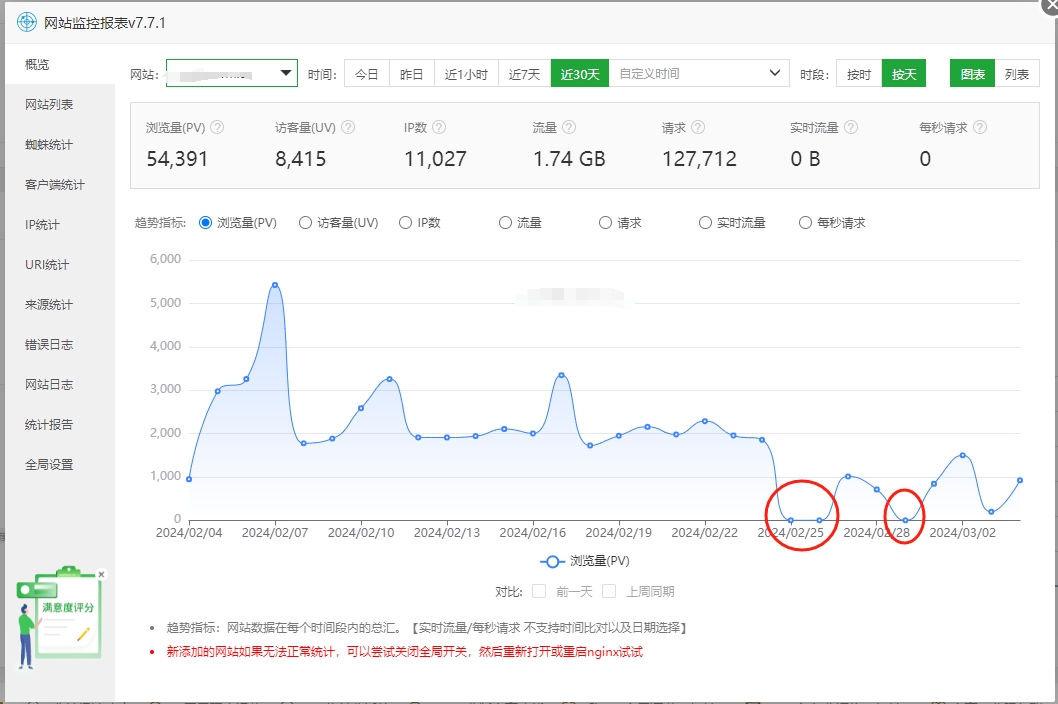Open the 蜘蛛统计 sidebar tab
Screen dimensions: 1058x704
coord(59,144)
